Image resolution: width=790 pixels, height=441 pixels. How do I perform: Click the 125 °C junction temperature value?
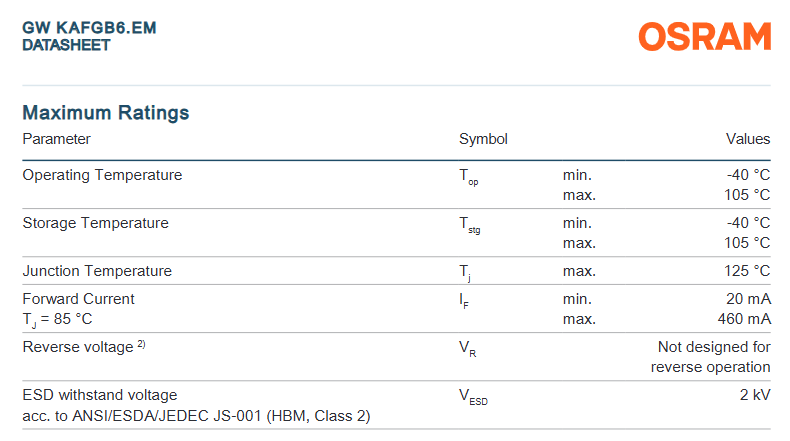747,271
